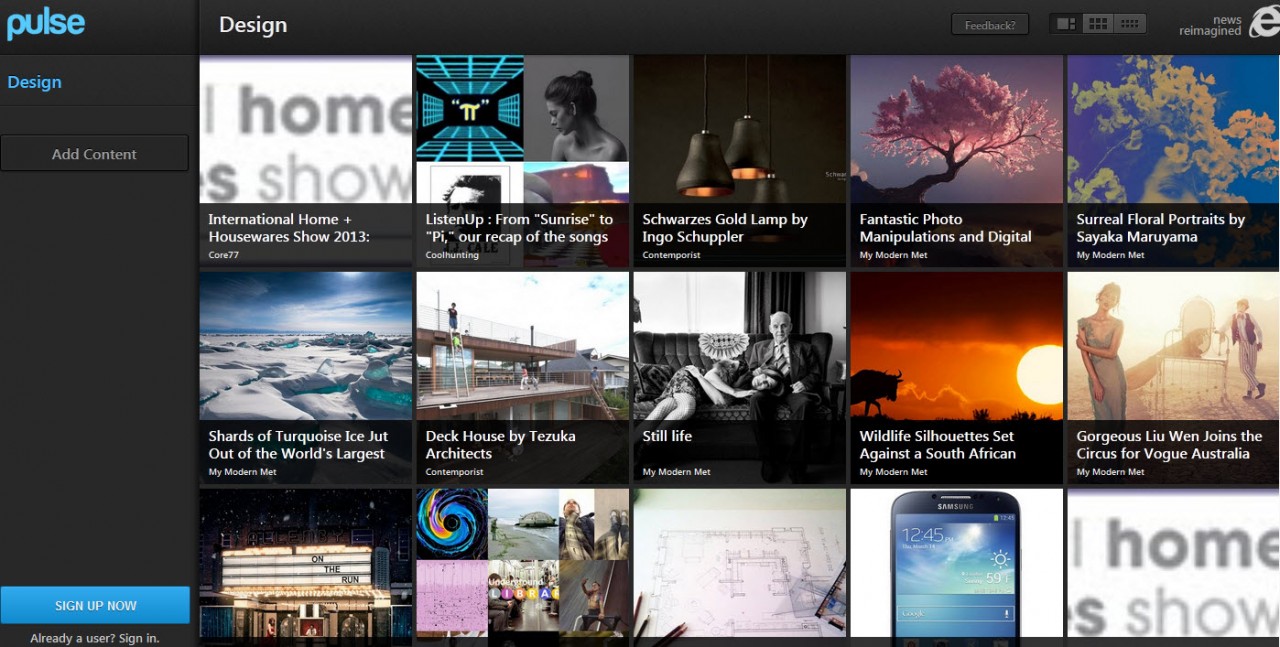Select the blue and yellow floral portrait image
The width and height of the screenshot is (1280, 647).
[1173, 129]
